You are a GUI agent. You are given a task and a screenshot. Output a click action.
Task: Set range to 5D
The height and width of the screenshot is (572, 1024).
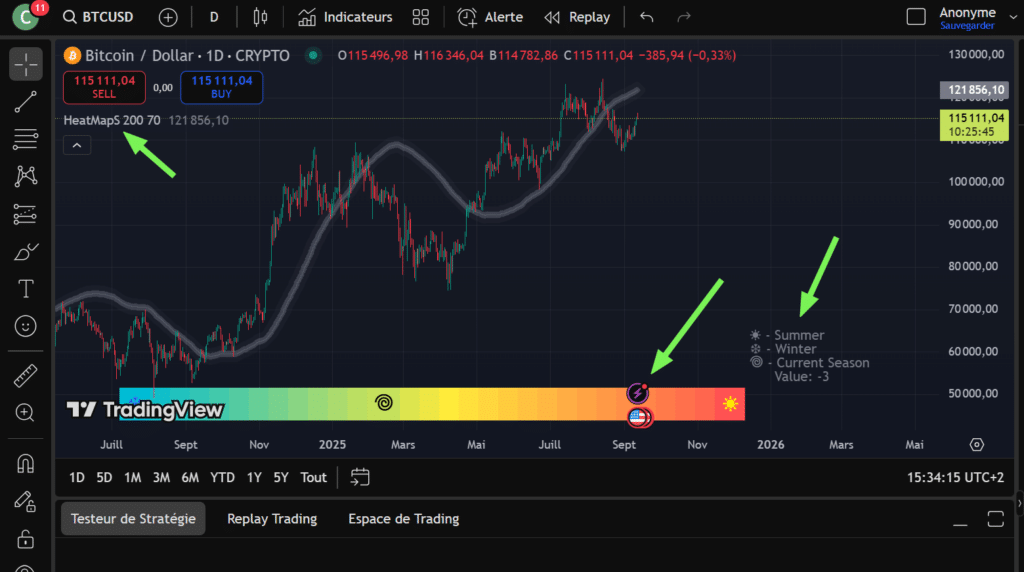[104, 477]
